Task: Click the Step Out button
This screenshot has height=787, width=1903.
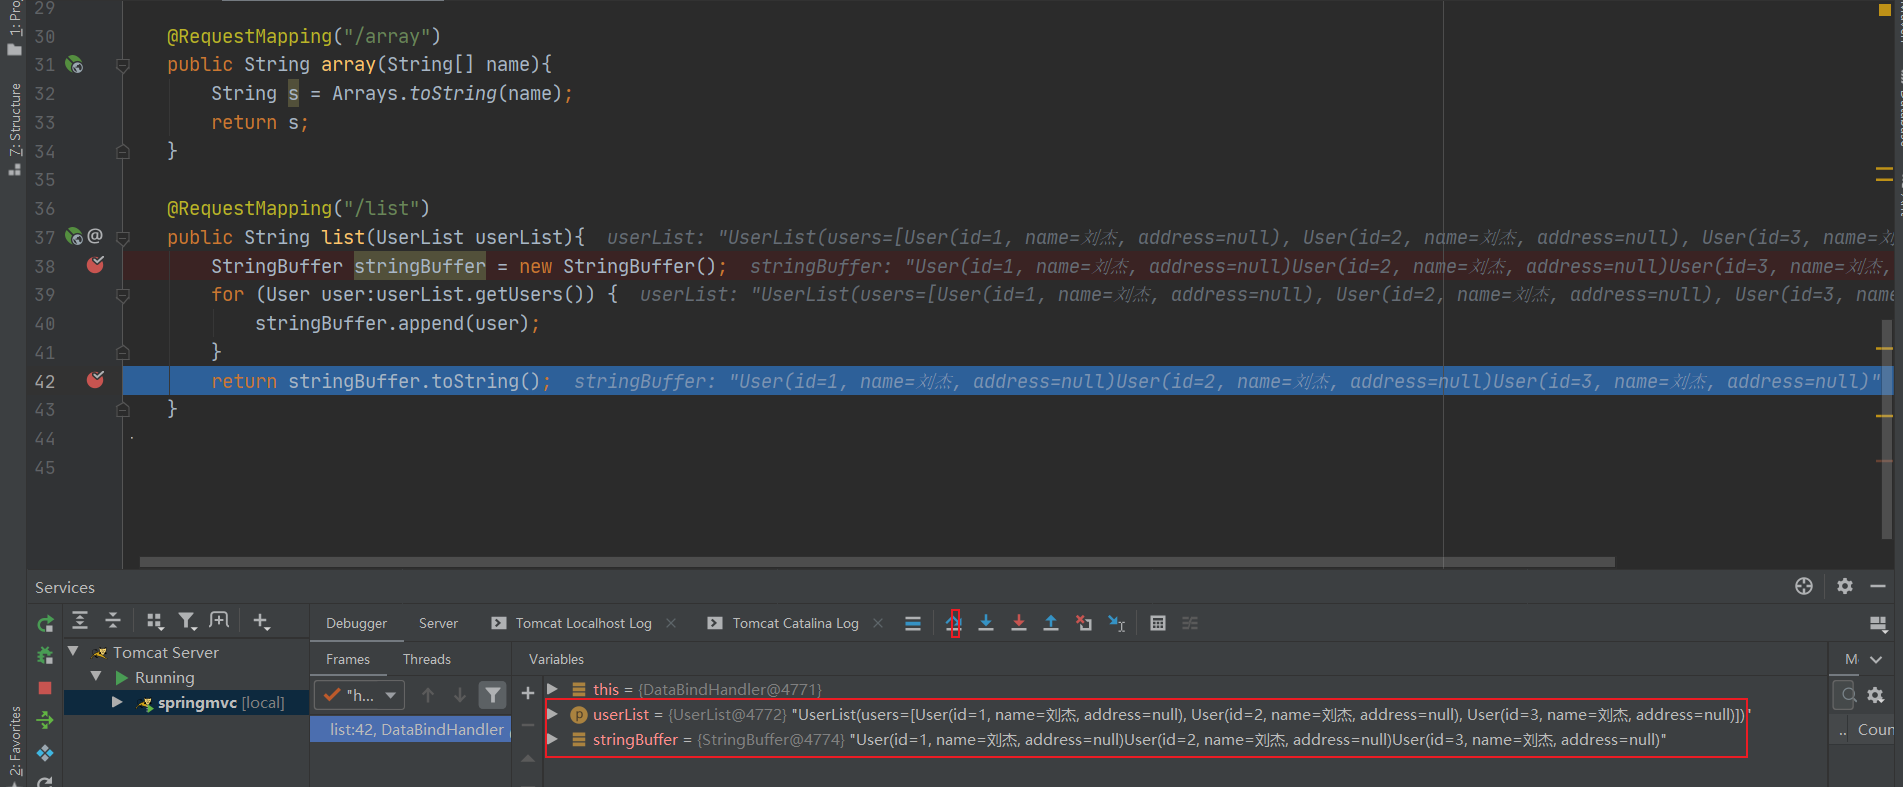Action: tap(1051, 623)
